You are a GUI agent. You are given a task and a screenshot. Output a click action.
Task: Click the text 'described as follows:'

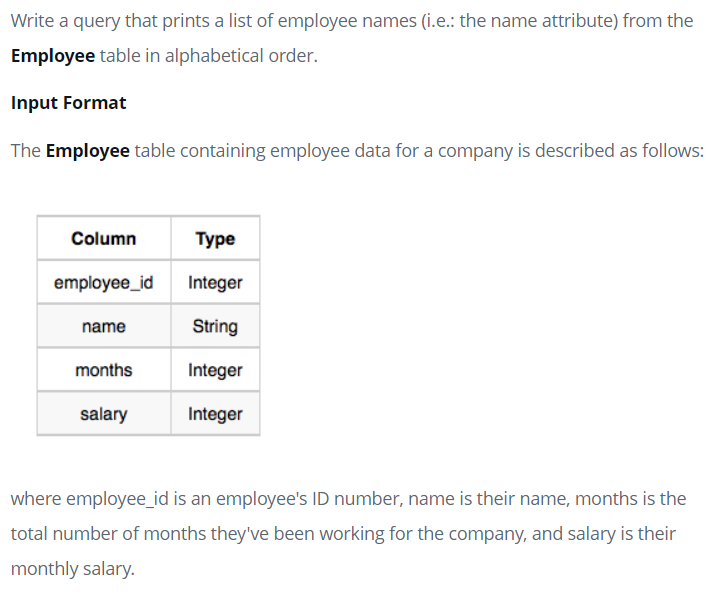pos(619,151)
